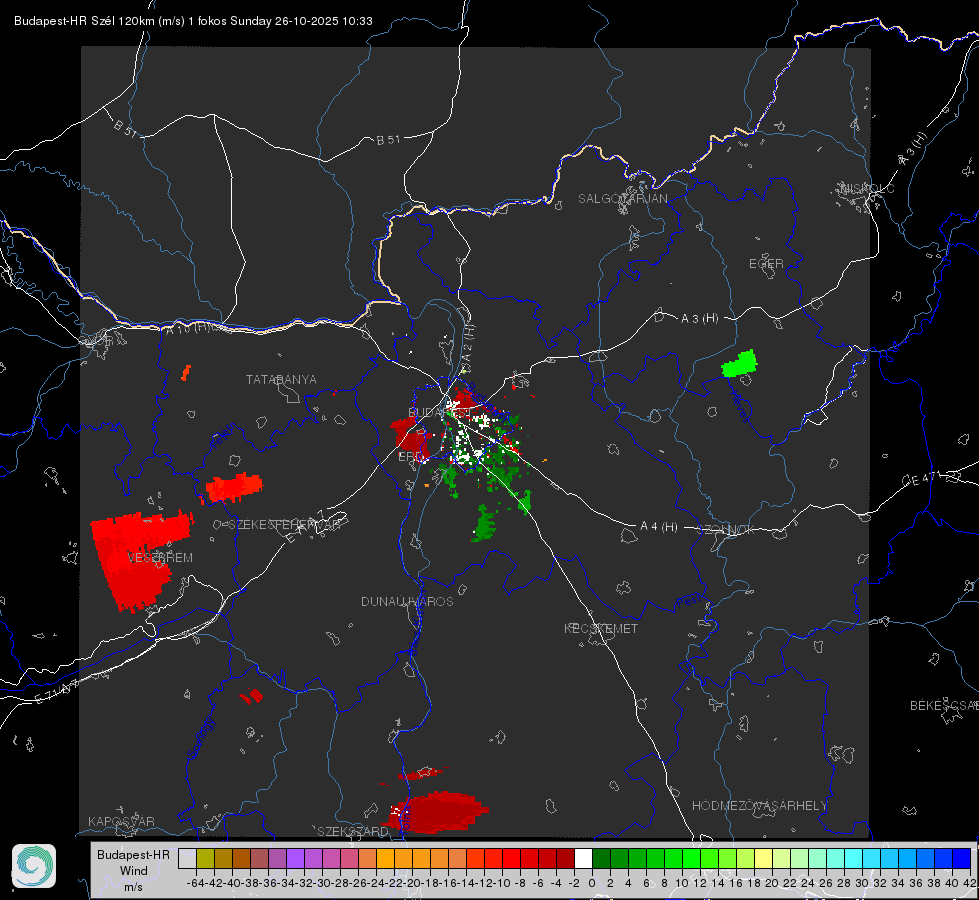
Task: Click the '42' value at the legend's right end
Action: [970, 883]
